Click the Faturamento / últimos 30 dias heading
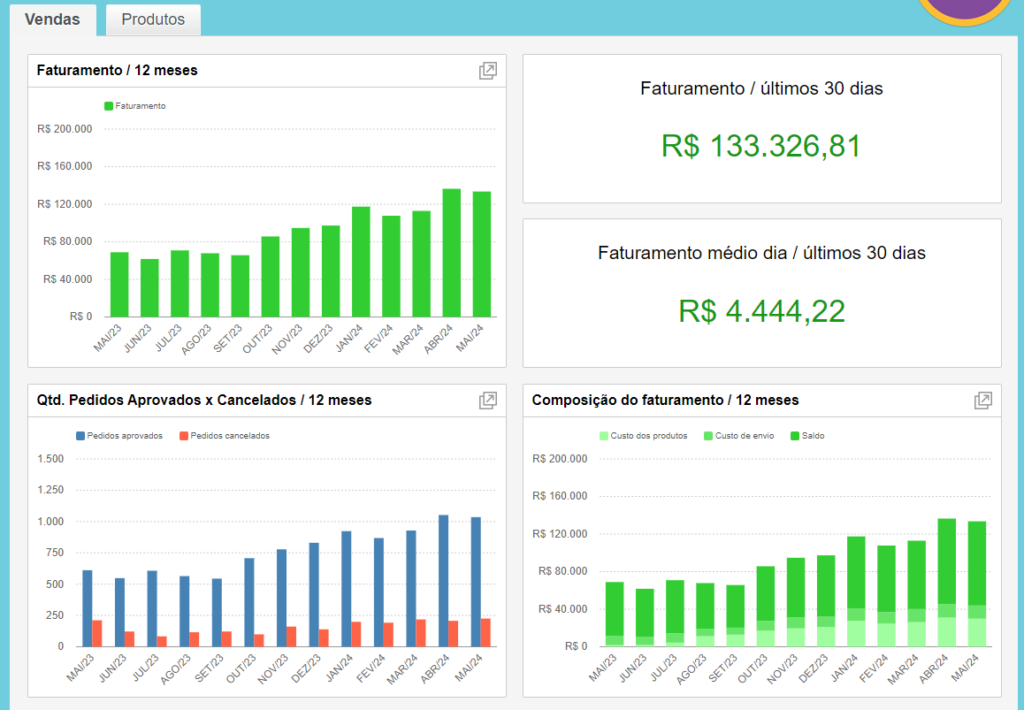This screenshot has height=710, width=1024. [761, 88]
